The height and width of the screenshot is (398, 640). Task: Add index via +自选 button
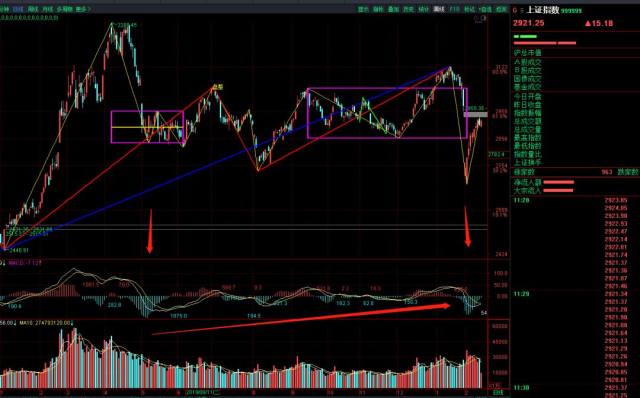tap(485, 9)
